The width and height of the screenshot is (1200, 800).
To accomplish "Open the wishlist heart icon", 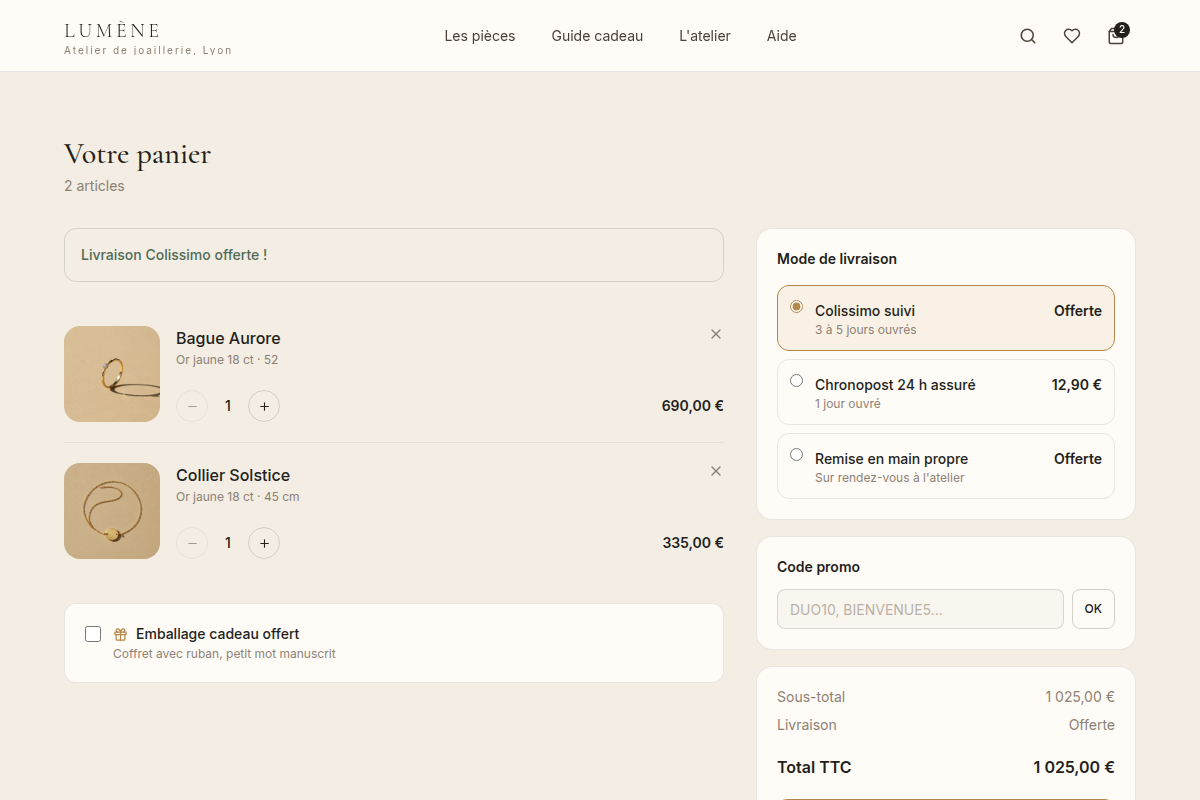I will pyautogui.click(x=1072, y=36).
